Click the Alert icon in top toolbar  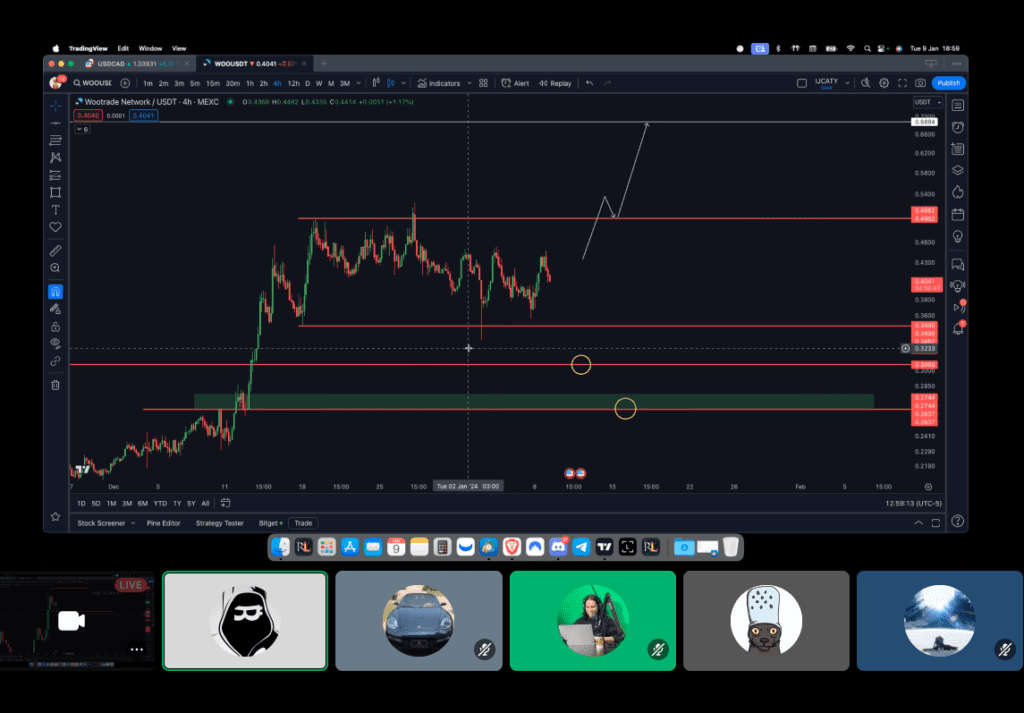[x=516, y=83]
